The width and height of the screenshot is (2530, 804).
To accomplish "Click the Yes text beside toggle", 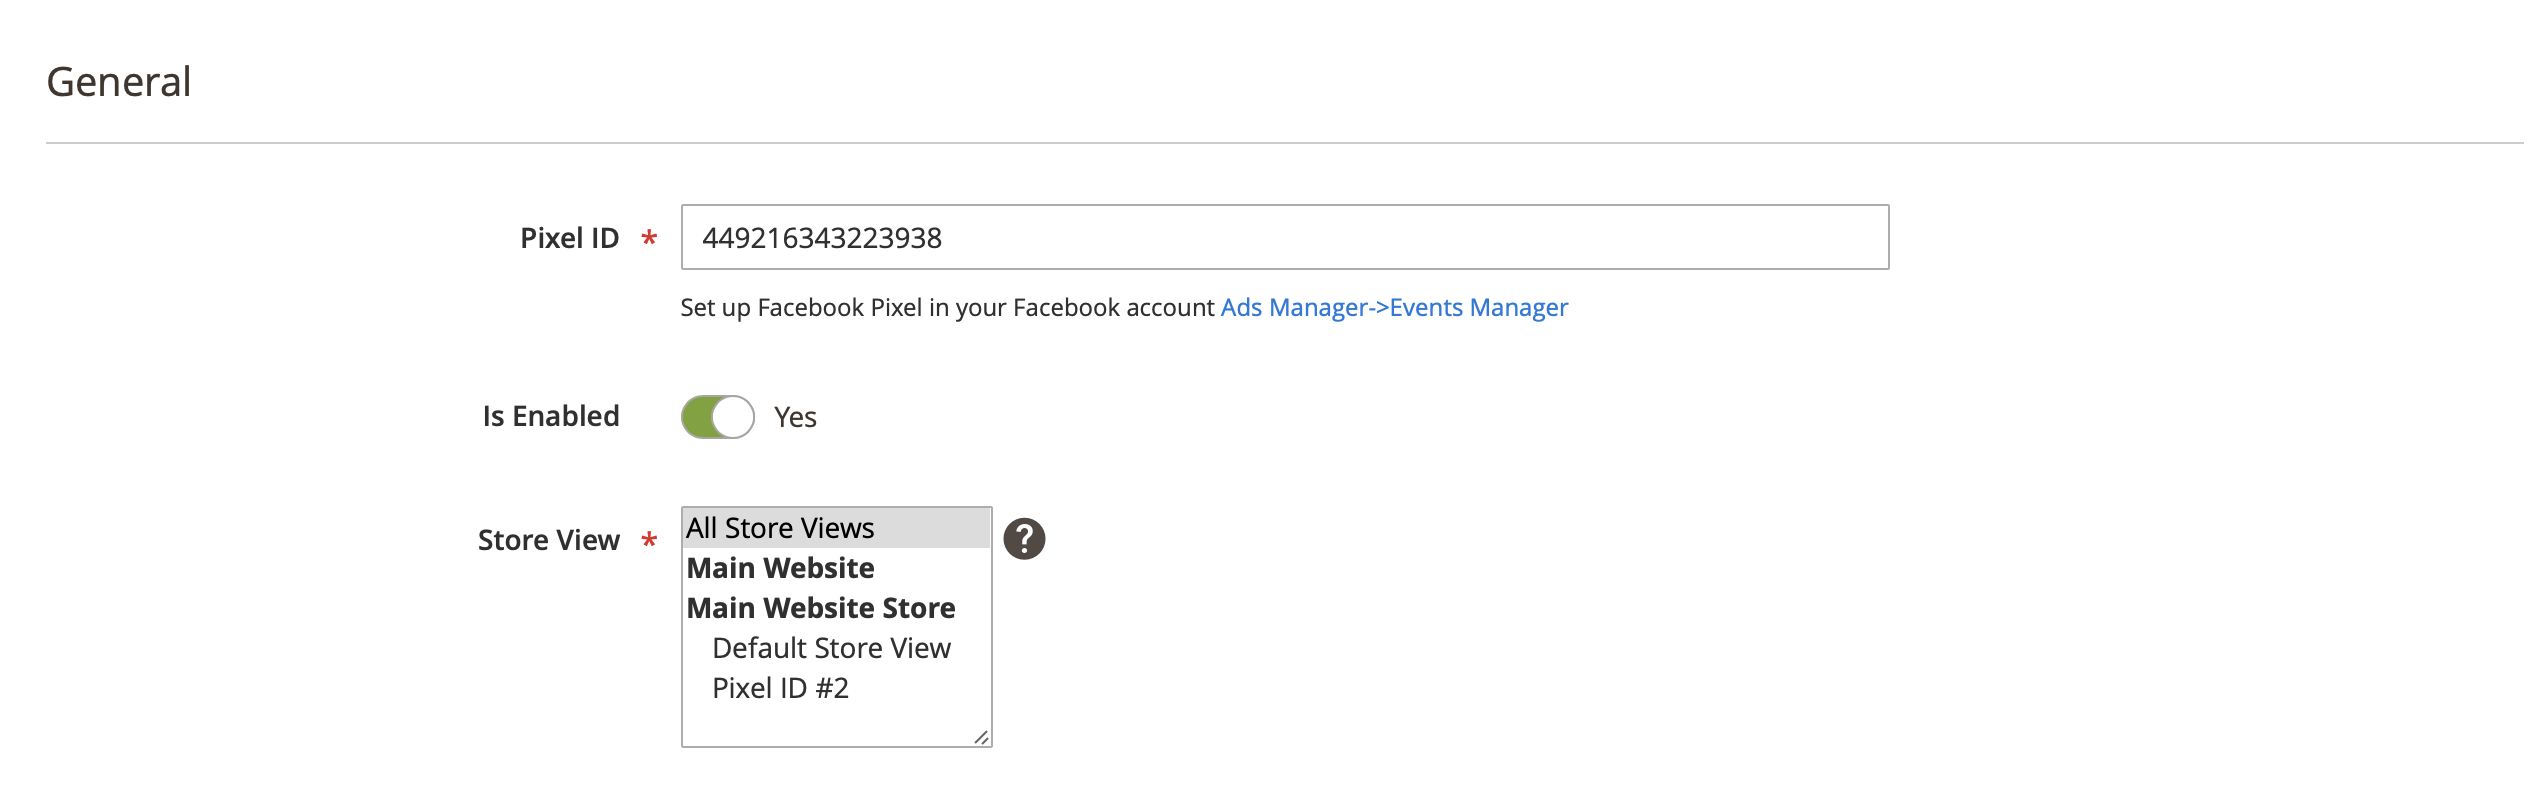I will pos(795,417).
